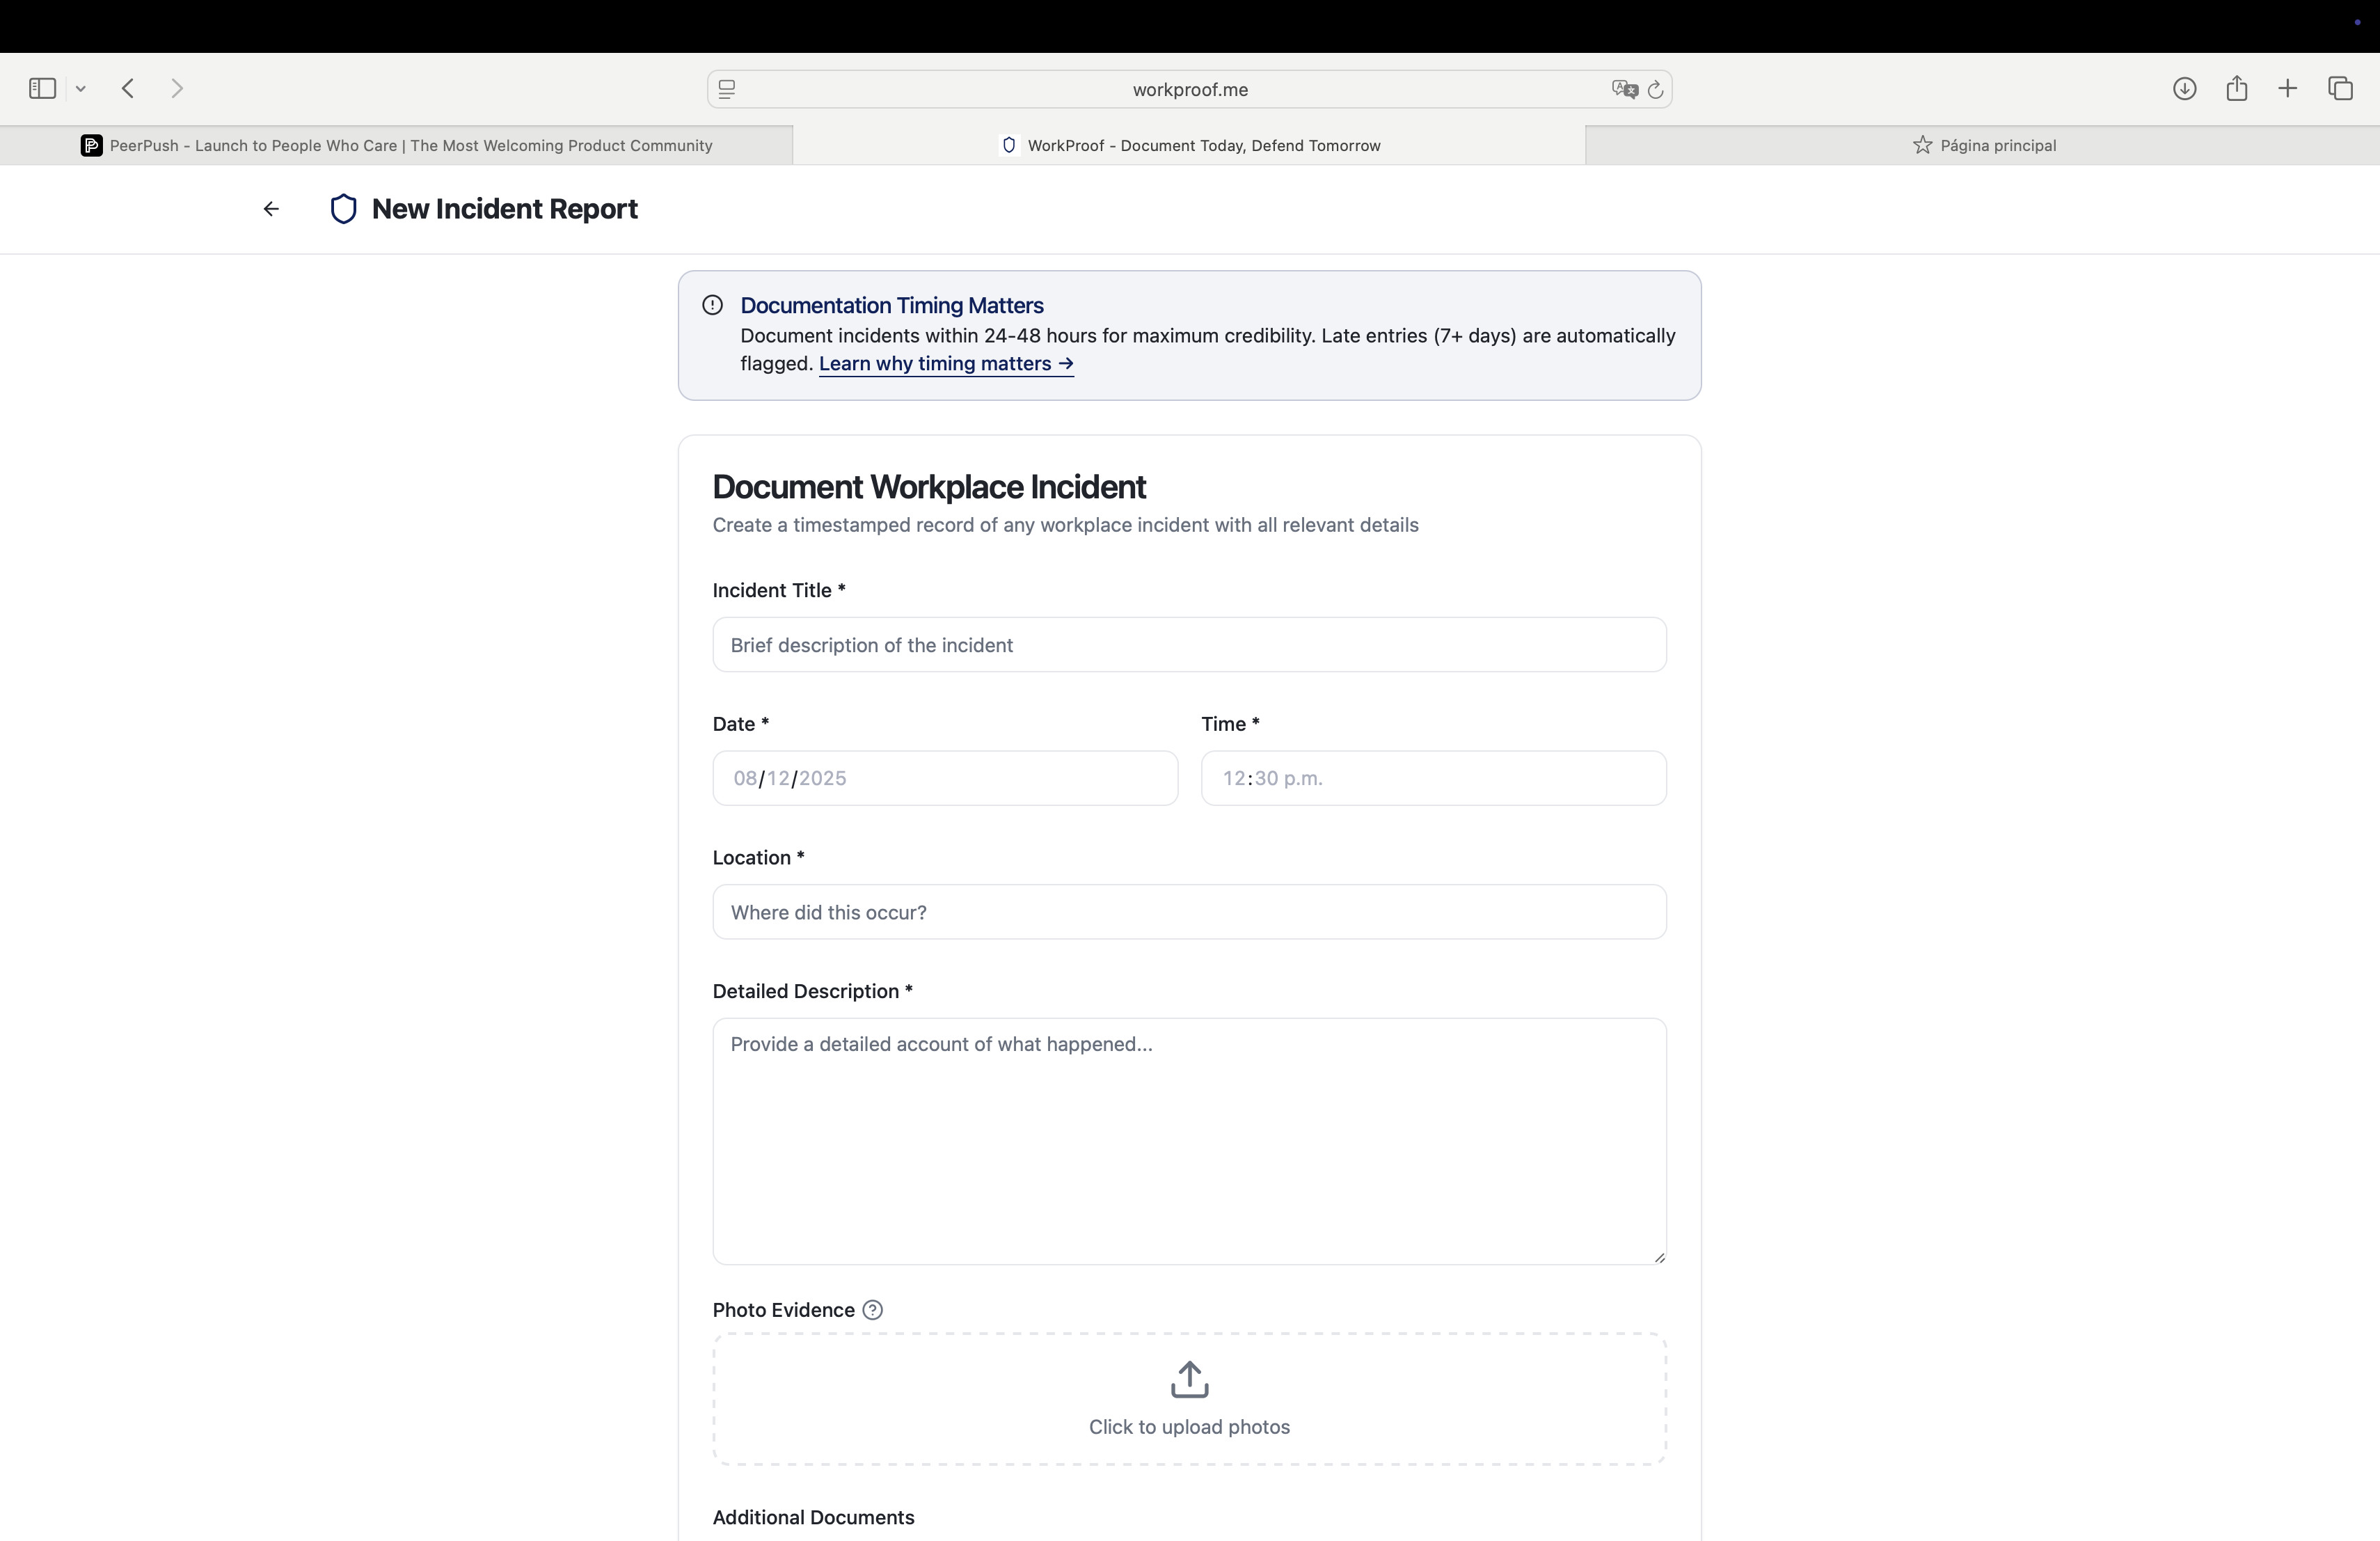Toggle the Safari sidebar
The height and width of the screenshot is (1541, 2380).
pos(41,88)
